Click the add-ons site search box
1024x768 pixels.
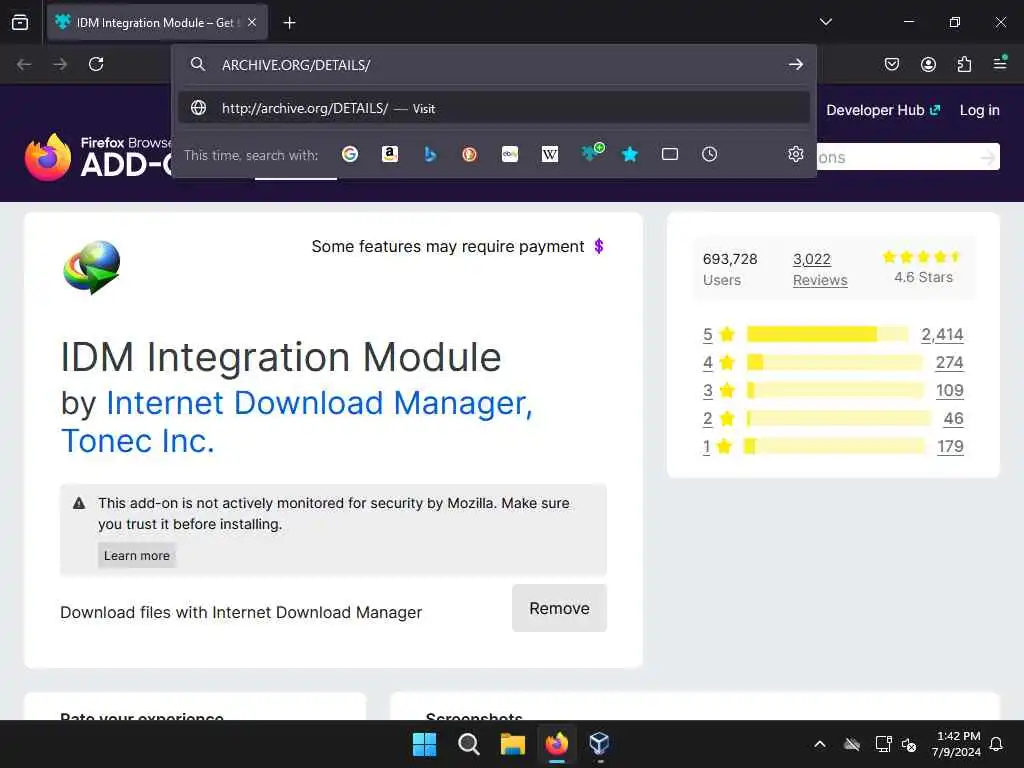tap(908, 157)
